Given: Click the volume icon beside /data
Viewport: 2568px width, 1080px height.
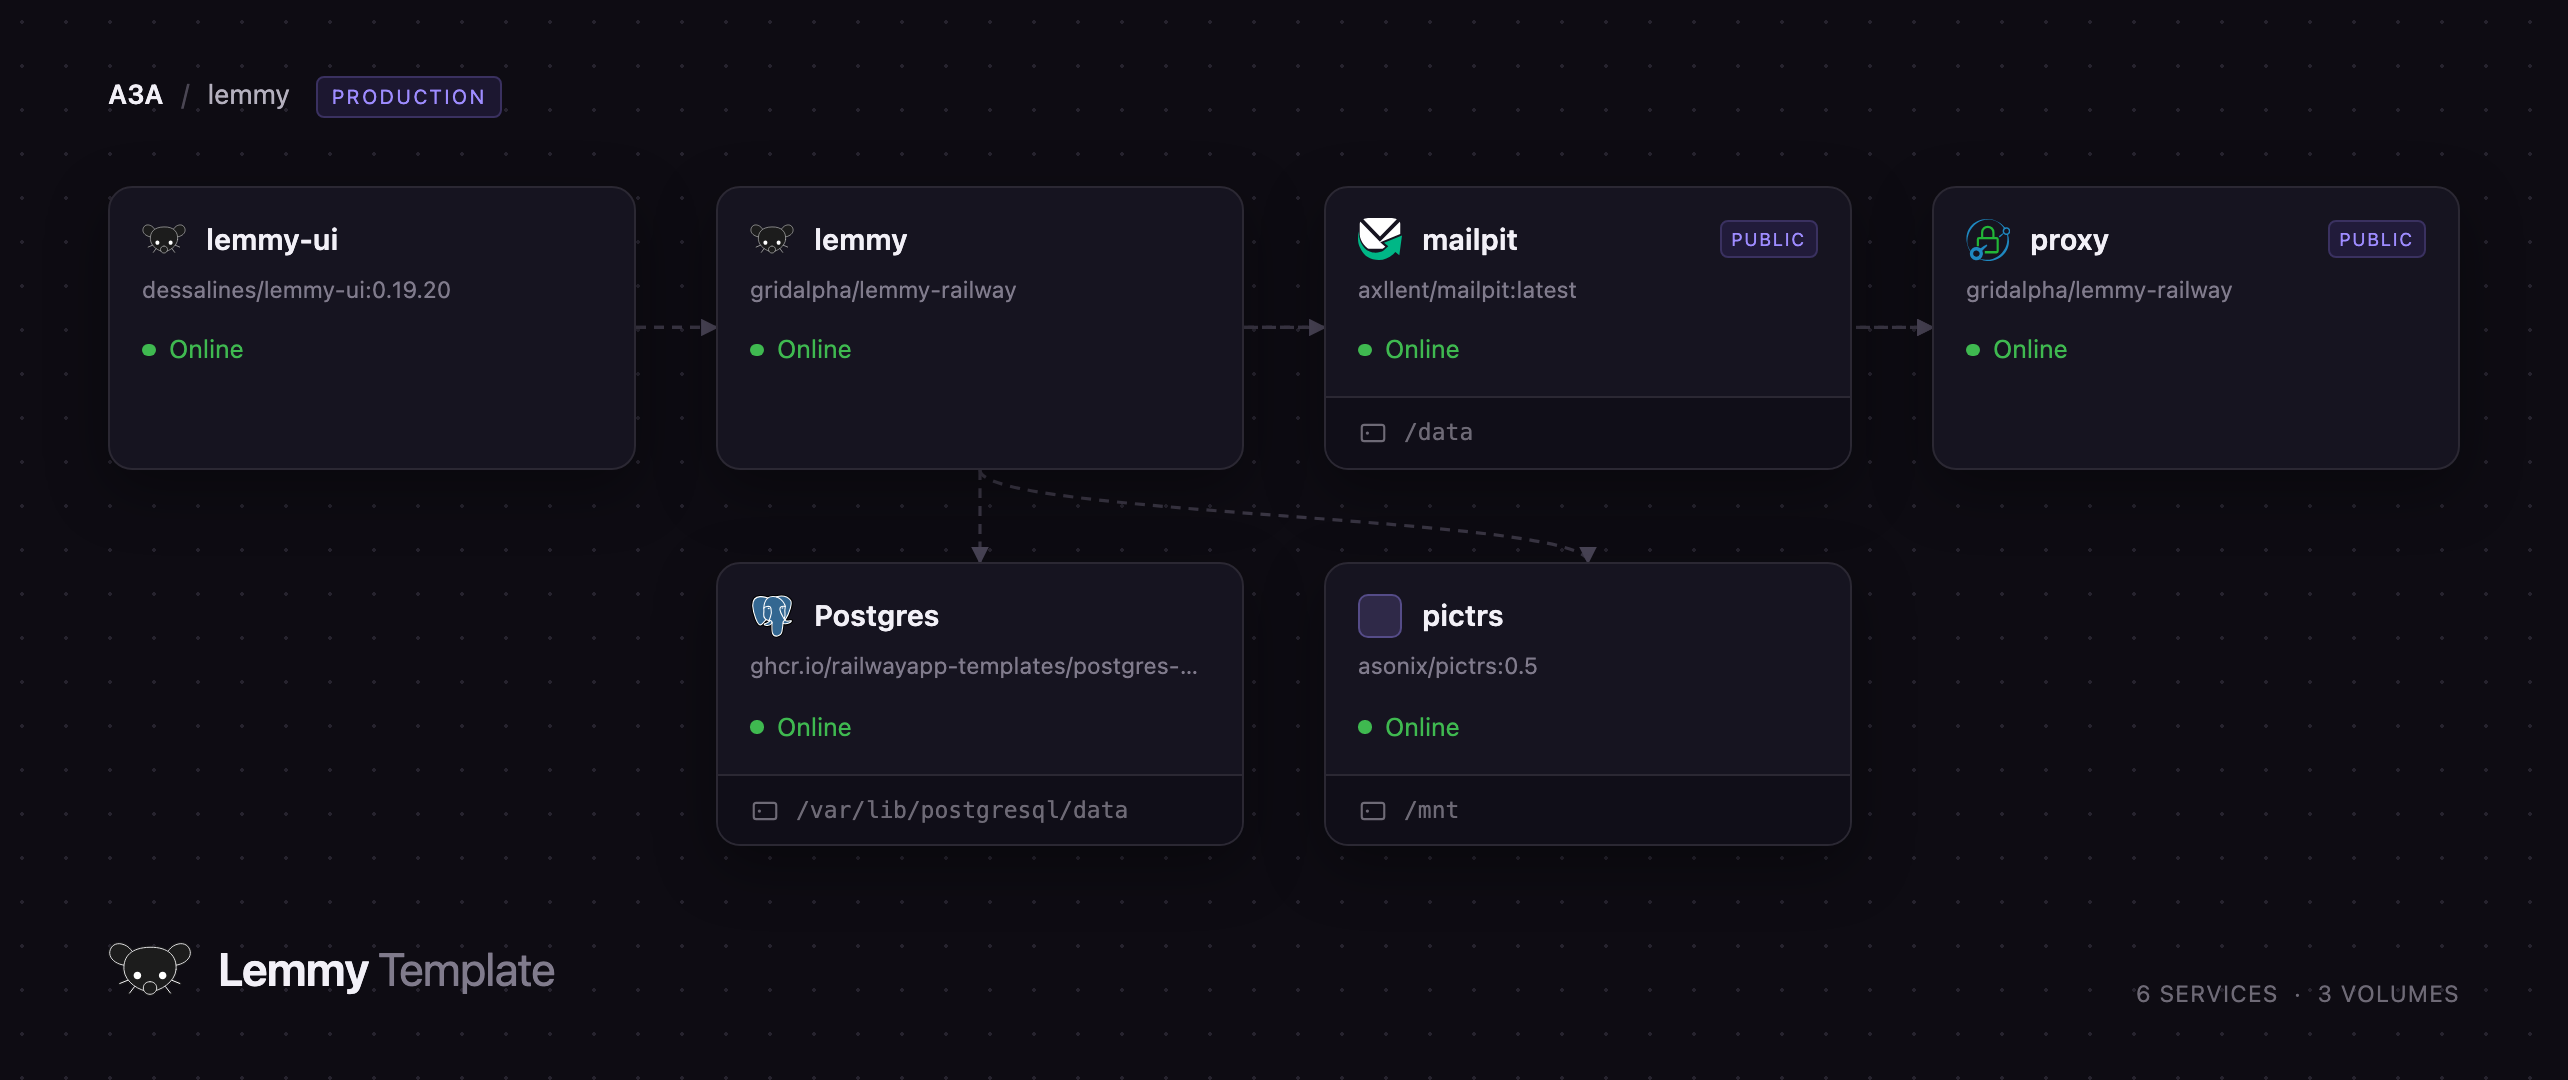Looking at the screenshot, I should [x=1373, y=433].
